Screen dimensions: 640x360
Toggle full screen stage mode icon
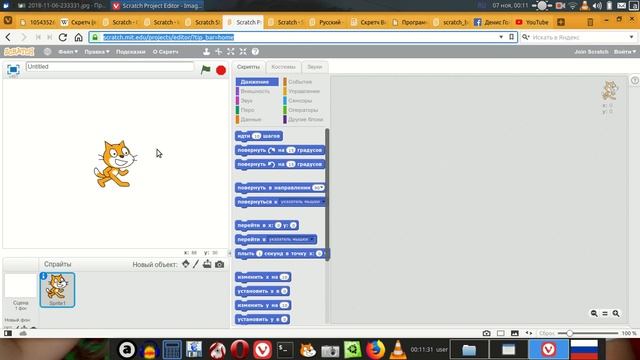tap(13, 69)
